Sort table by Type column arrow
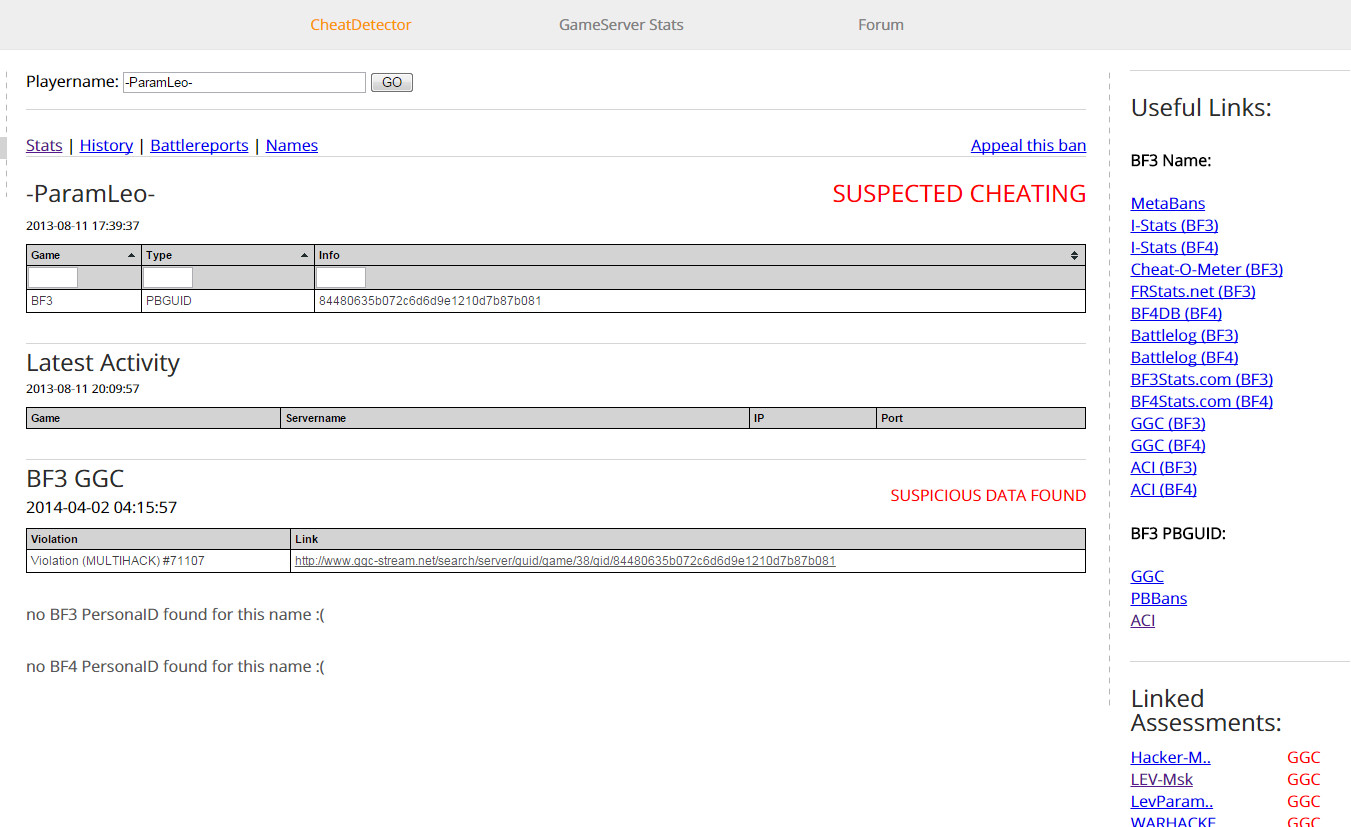The image size is (1351, 827). [x=304, y=255]
